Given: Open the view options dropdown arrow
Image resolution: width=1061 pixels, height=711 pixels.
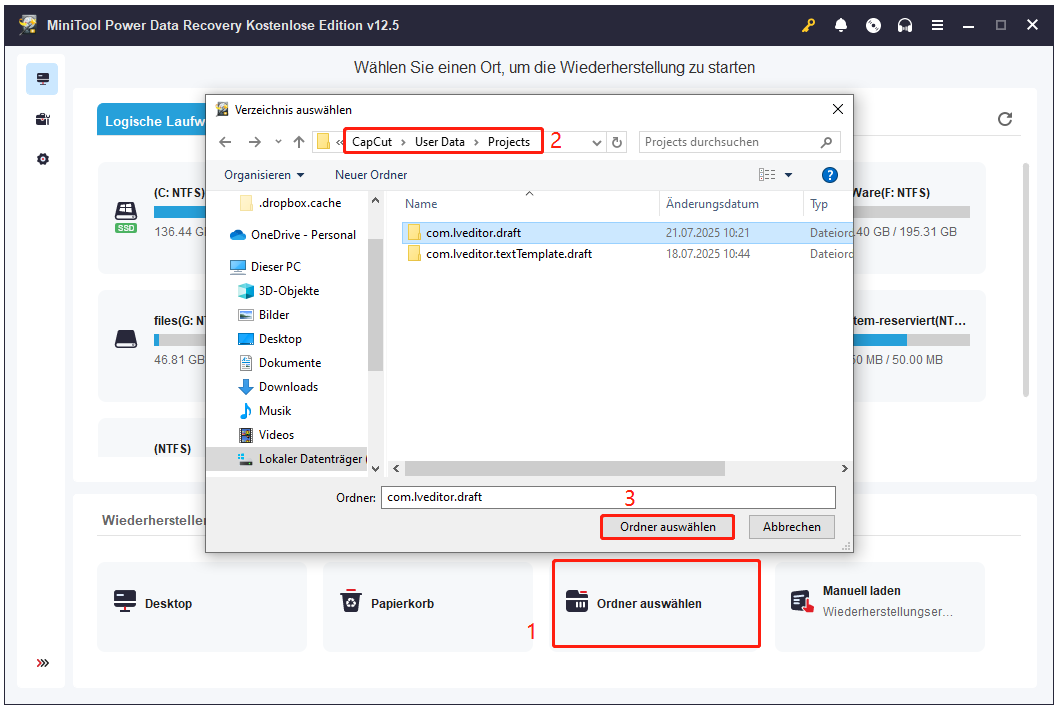Looking at the screenshot, I should coord(788,175).
